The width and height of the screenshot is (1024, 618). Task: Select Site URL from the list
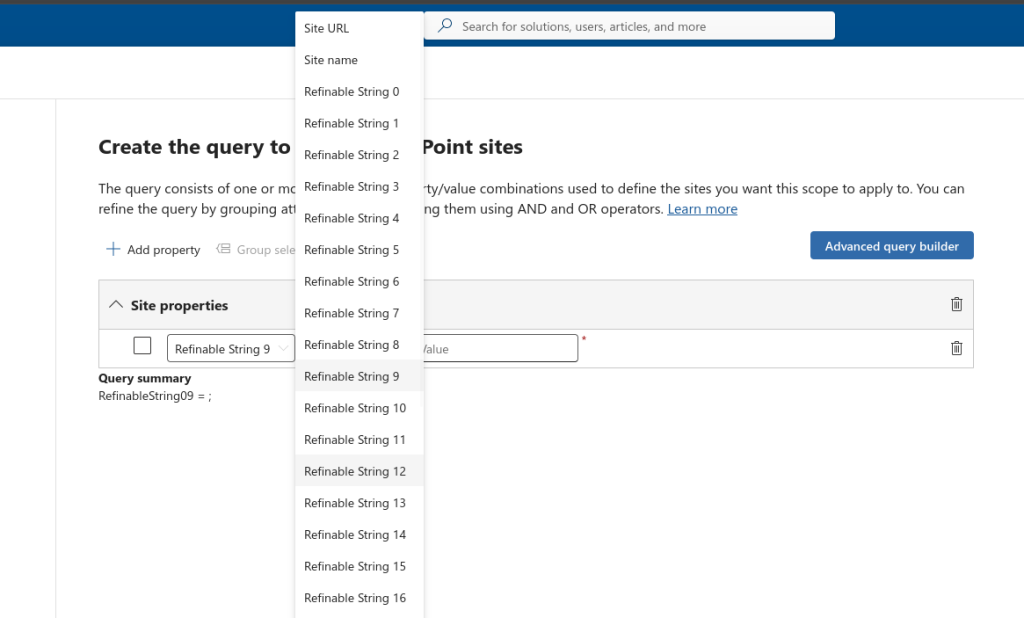click(x=359, y=28)
